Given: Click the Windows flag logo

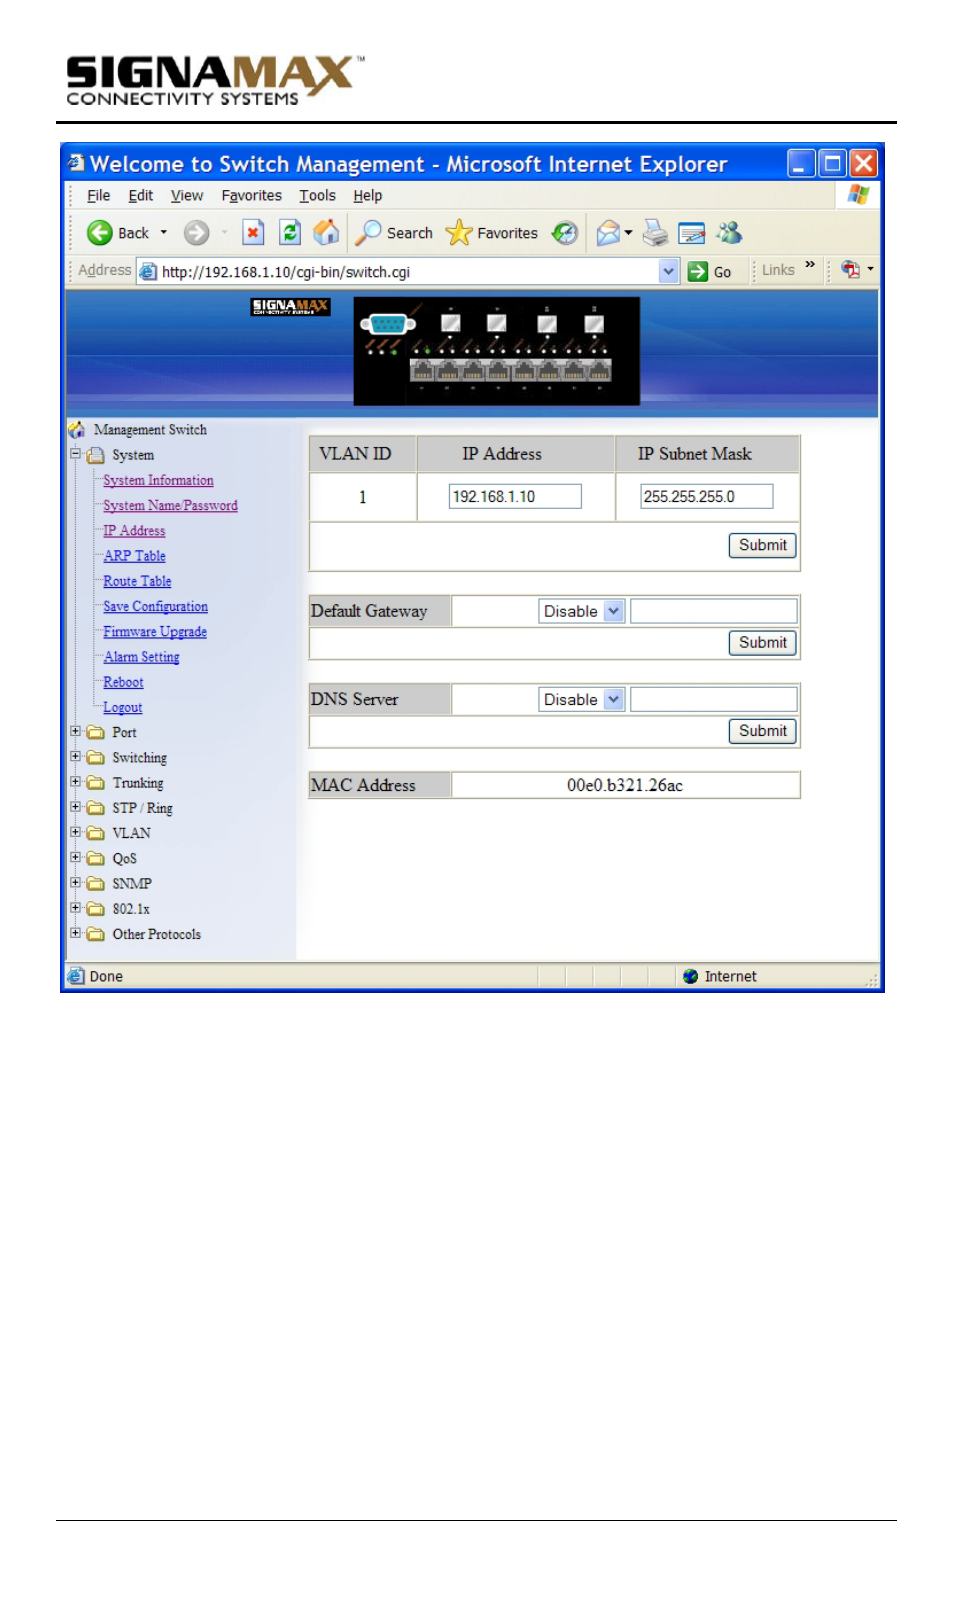Looking at the screenshot, I should click(858, 195).
